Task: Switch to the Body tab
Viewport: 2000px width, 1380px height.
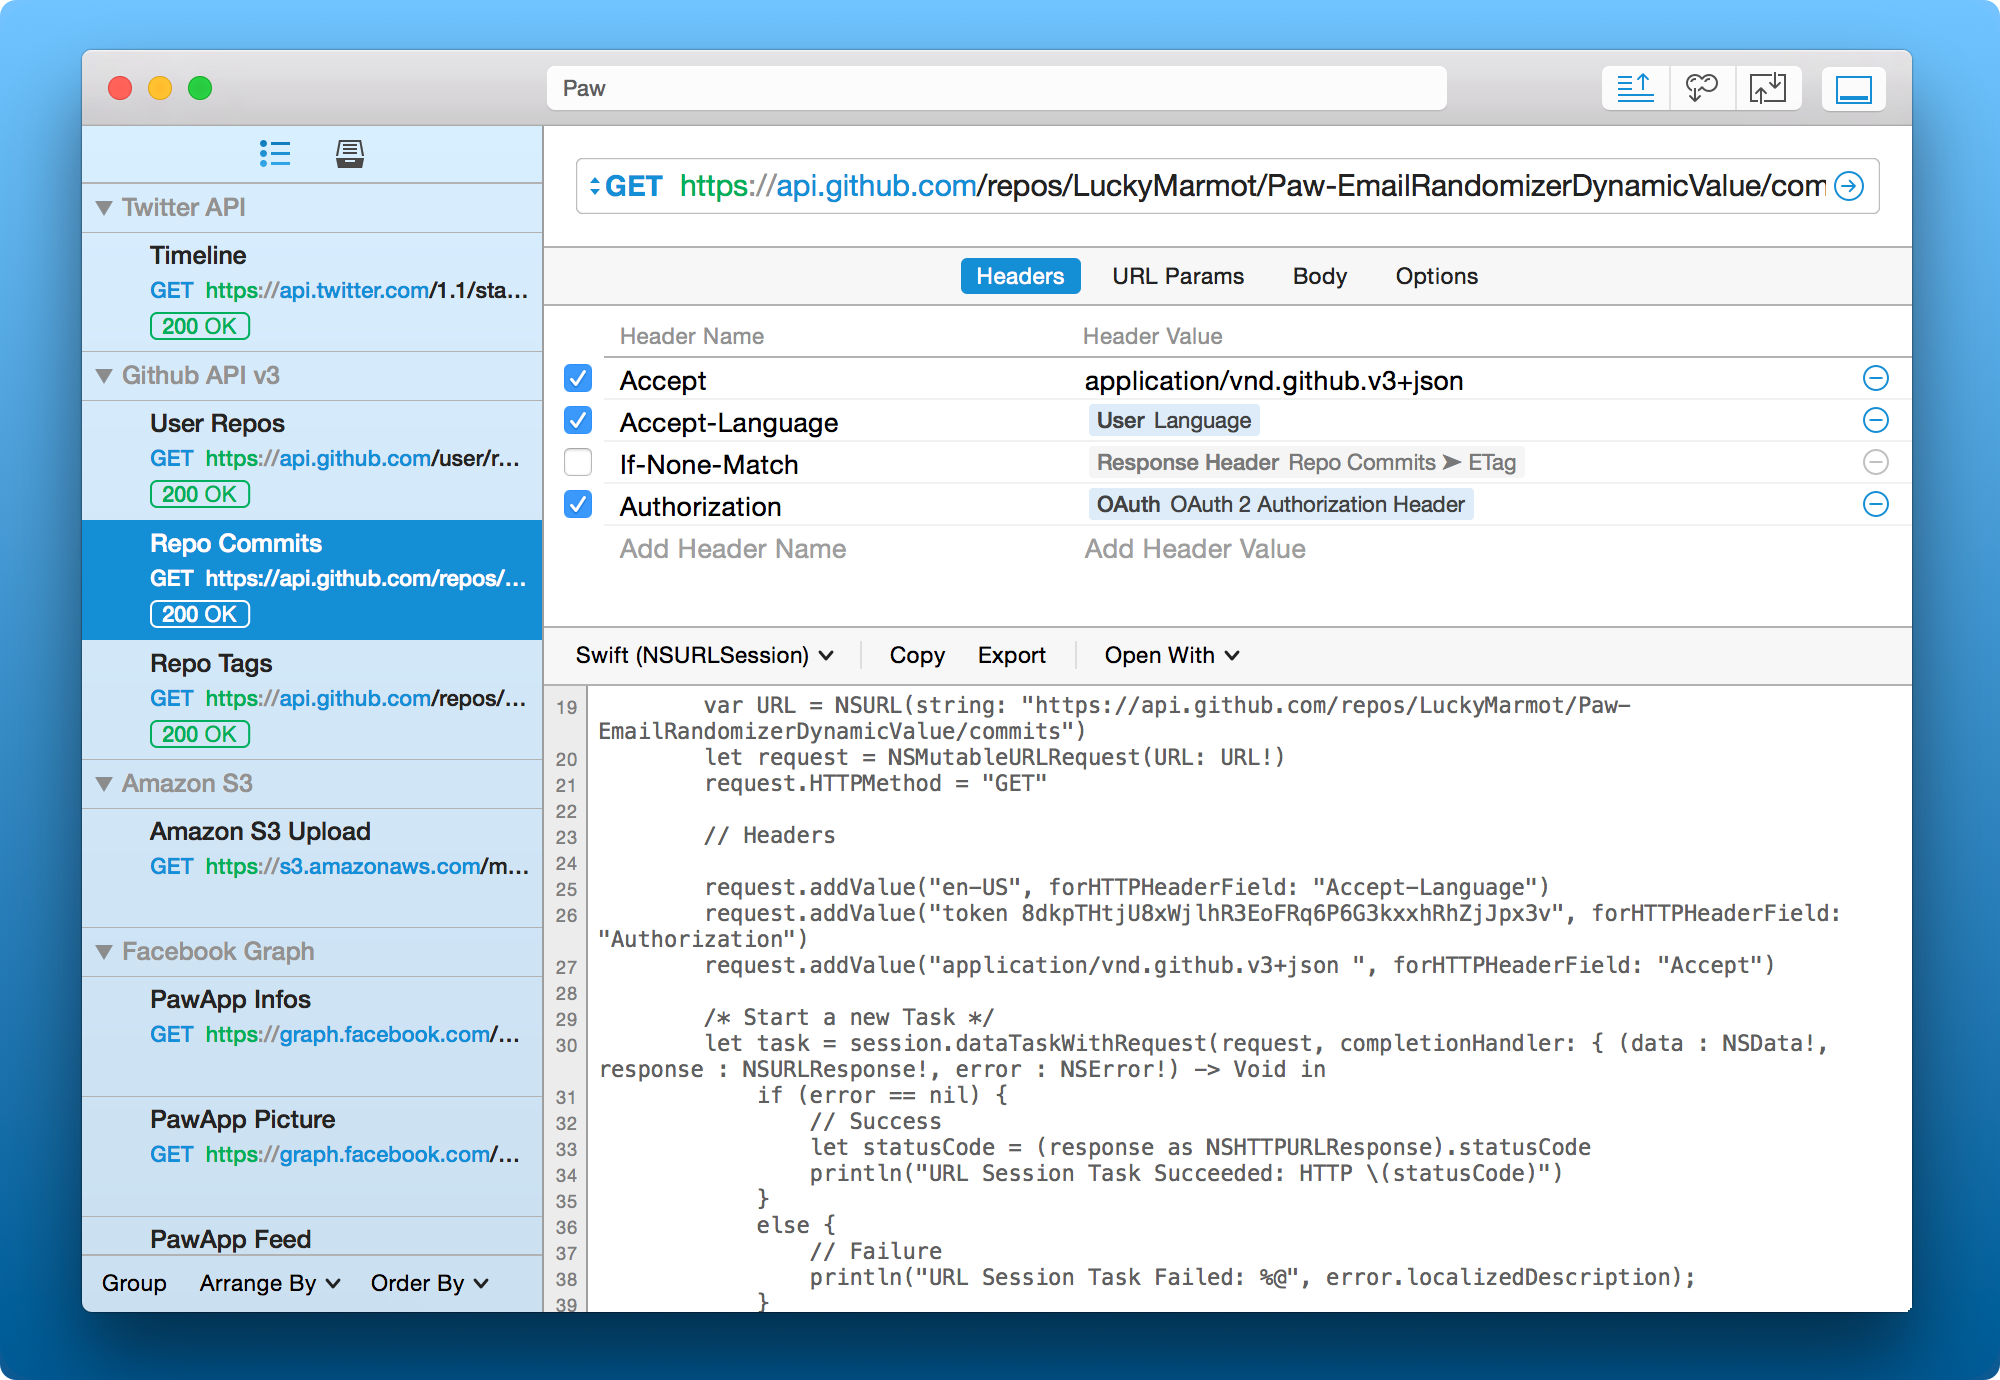Action: pyautogui.click(x=1320, y=276)
